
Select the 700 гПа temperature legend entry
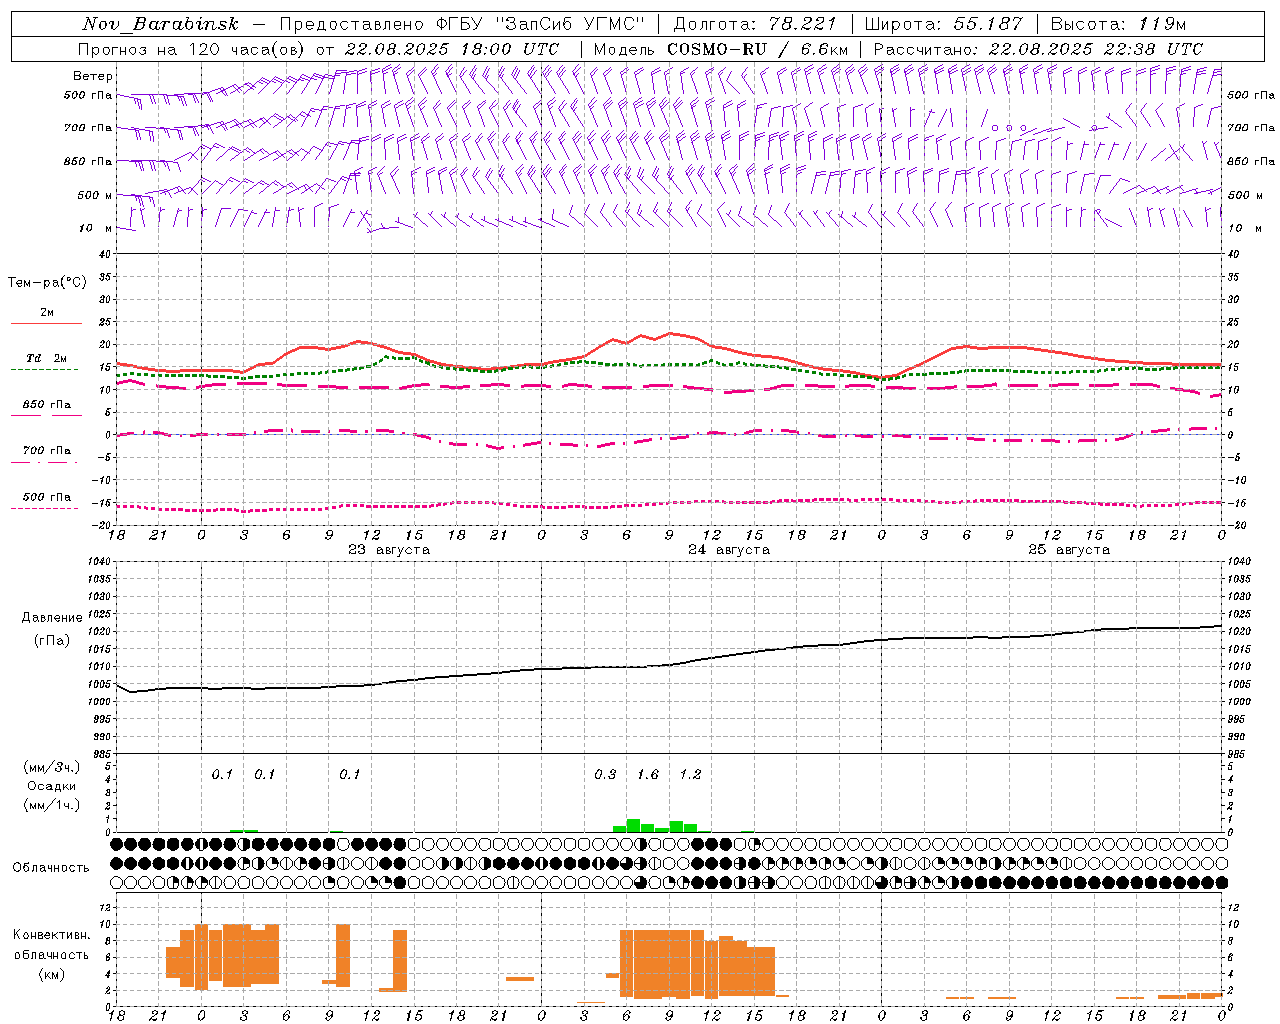[x=46, y=451]
